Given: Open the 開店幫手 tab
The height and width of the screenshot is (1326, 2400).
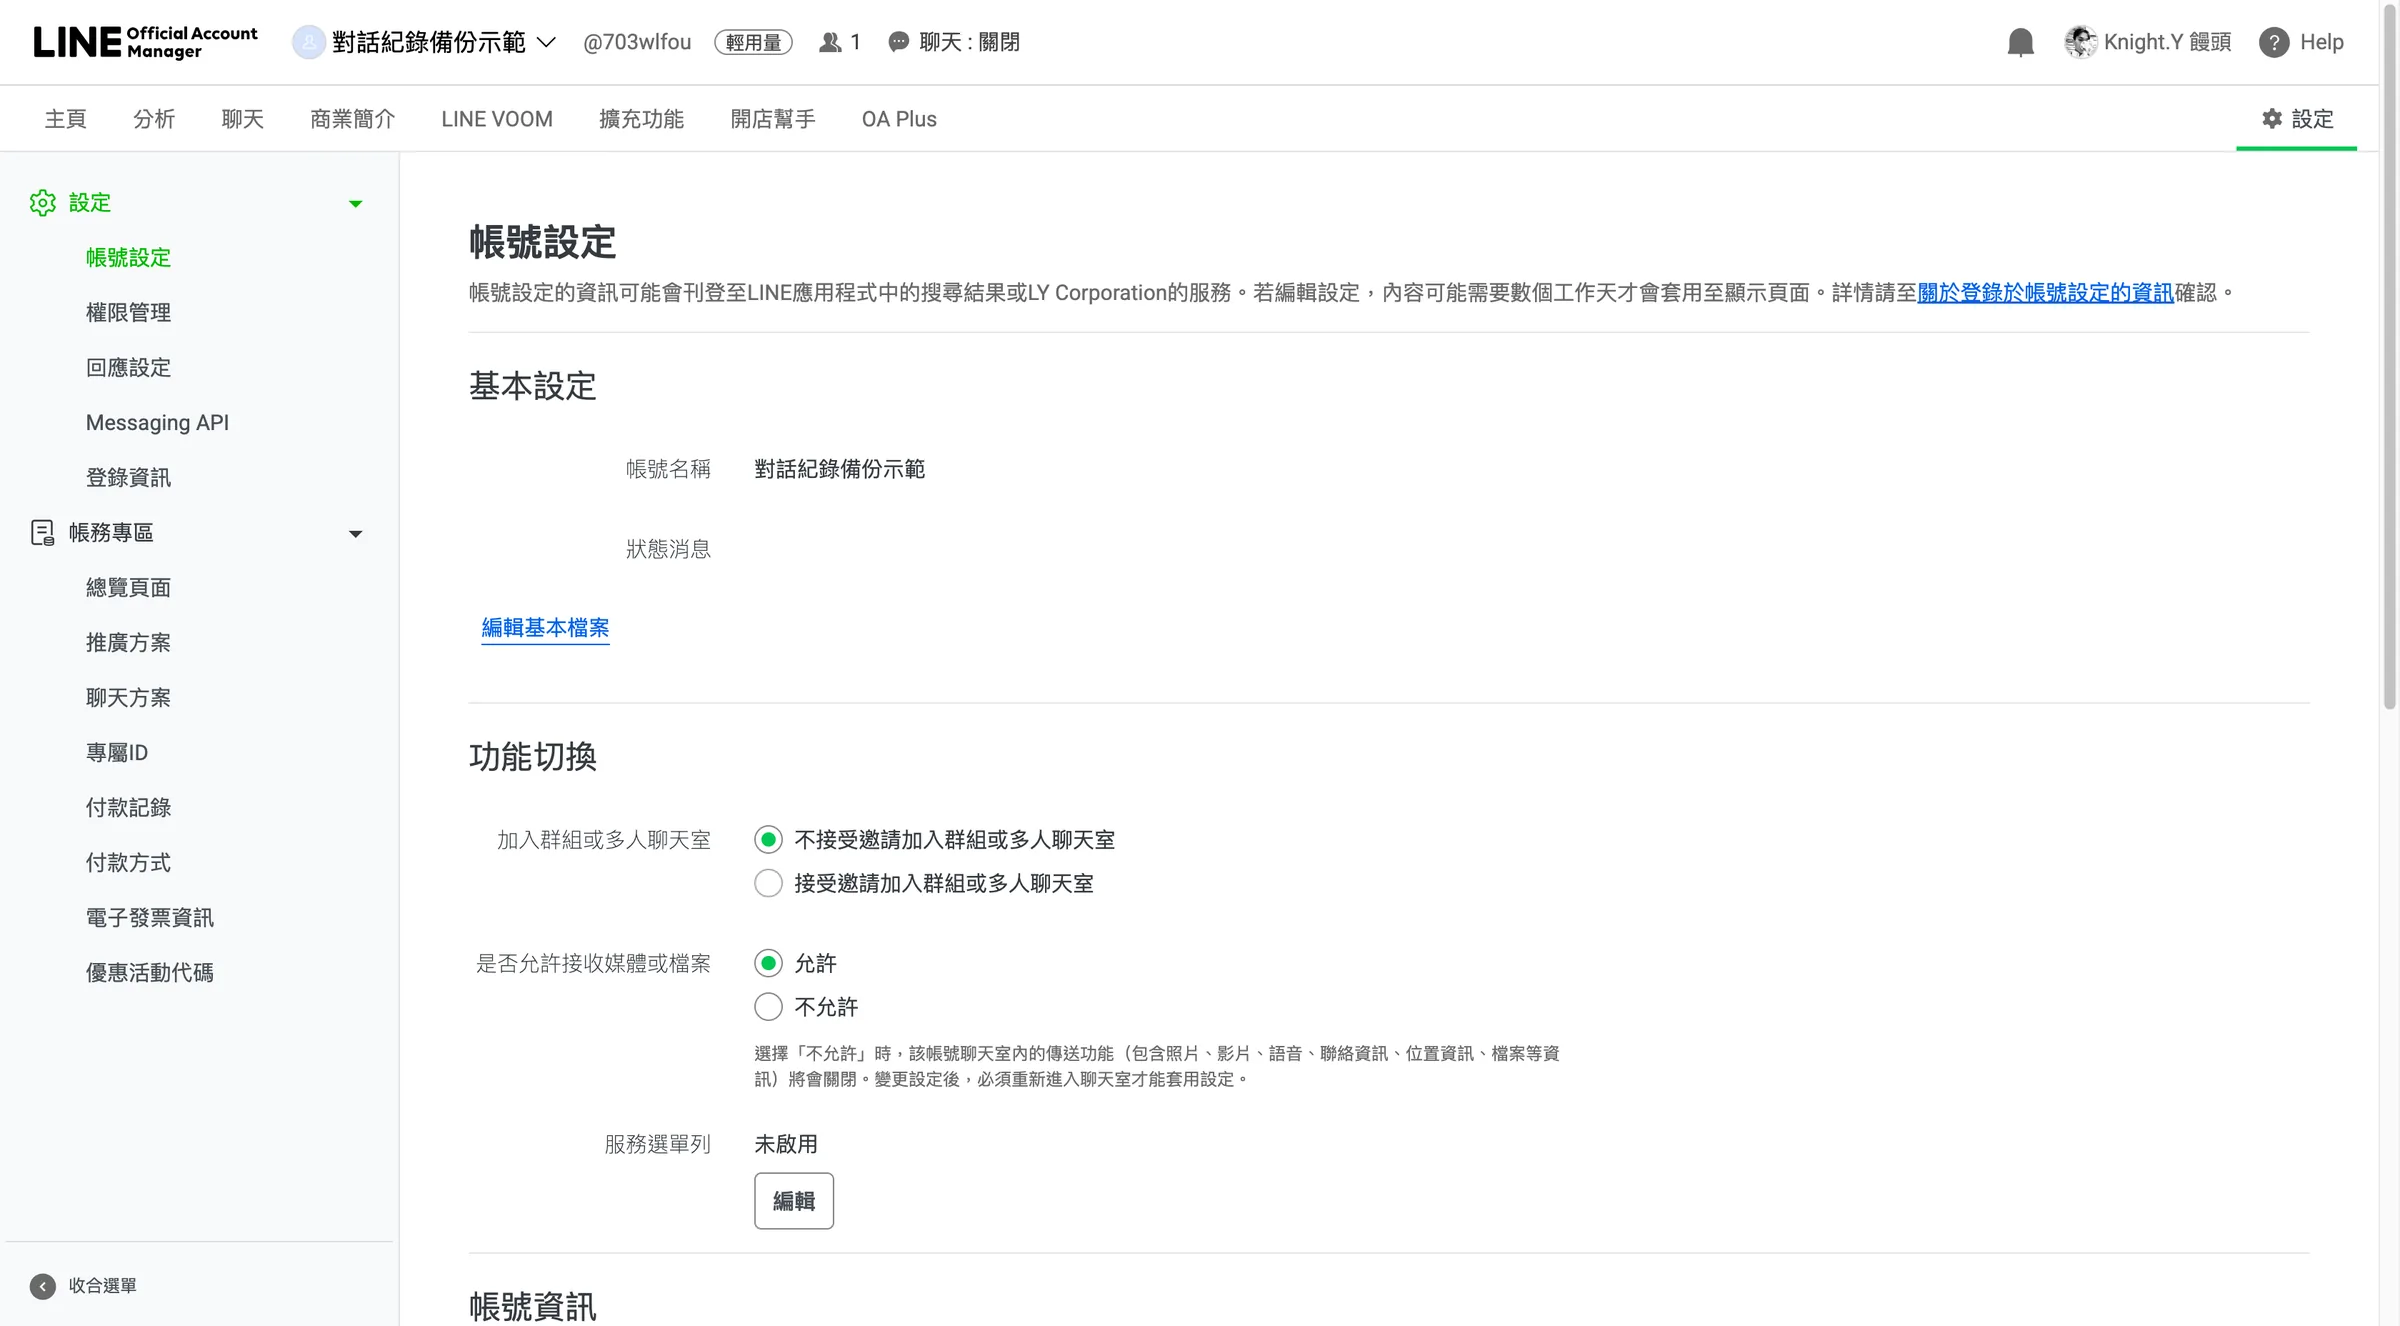Looking at the screenshot, I should 773,119.
